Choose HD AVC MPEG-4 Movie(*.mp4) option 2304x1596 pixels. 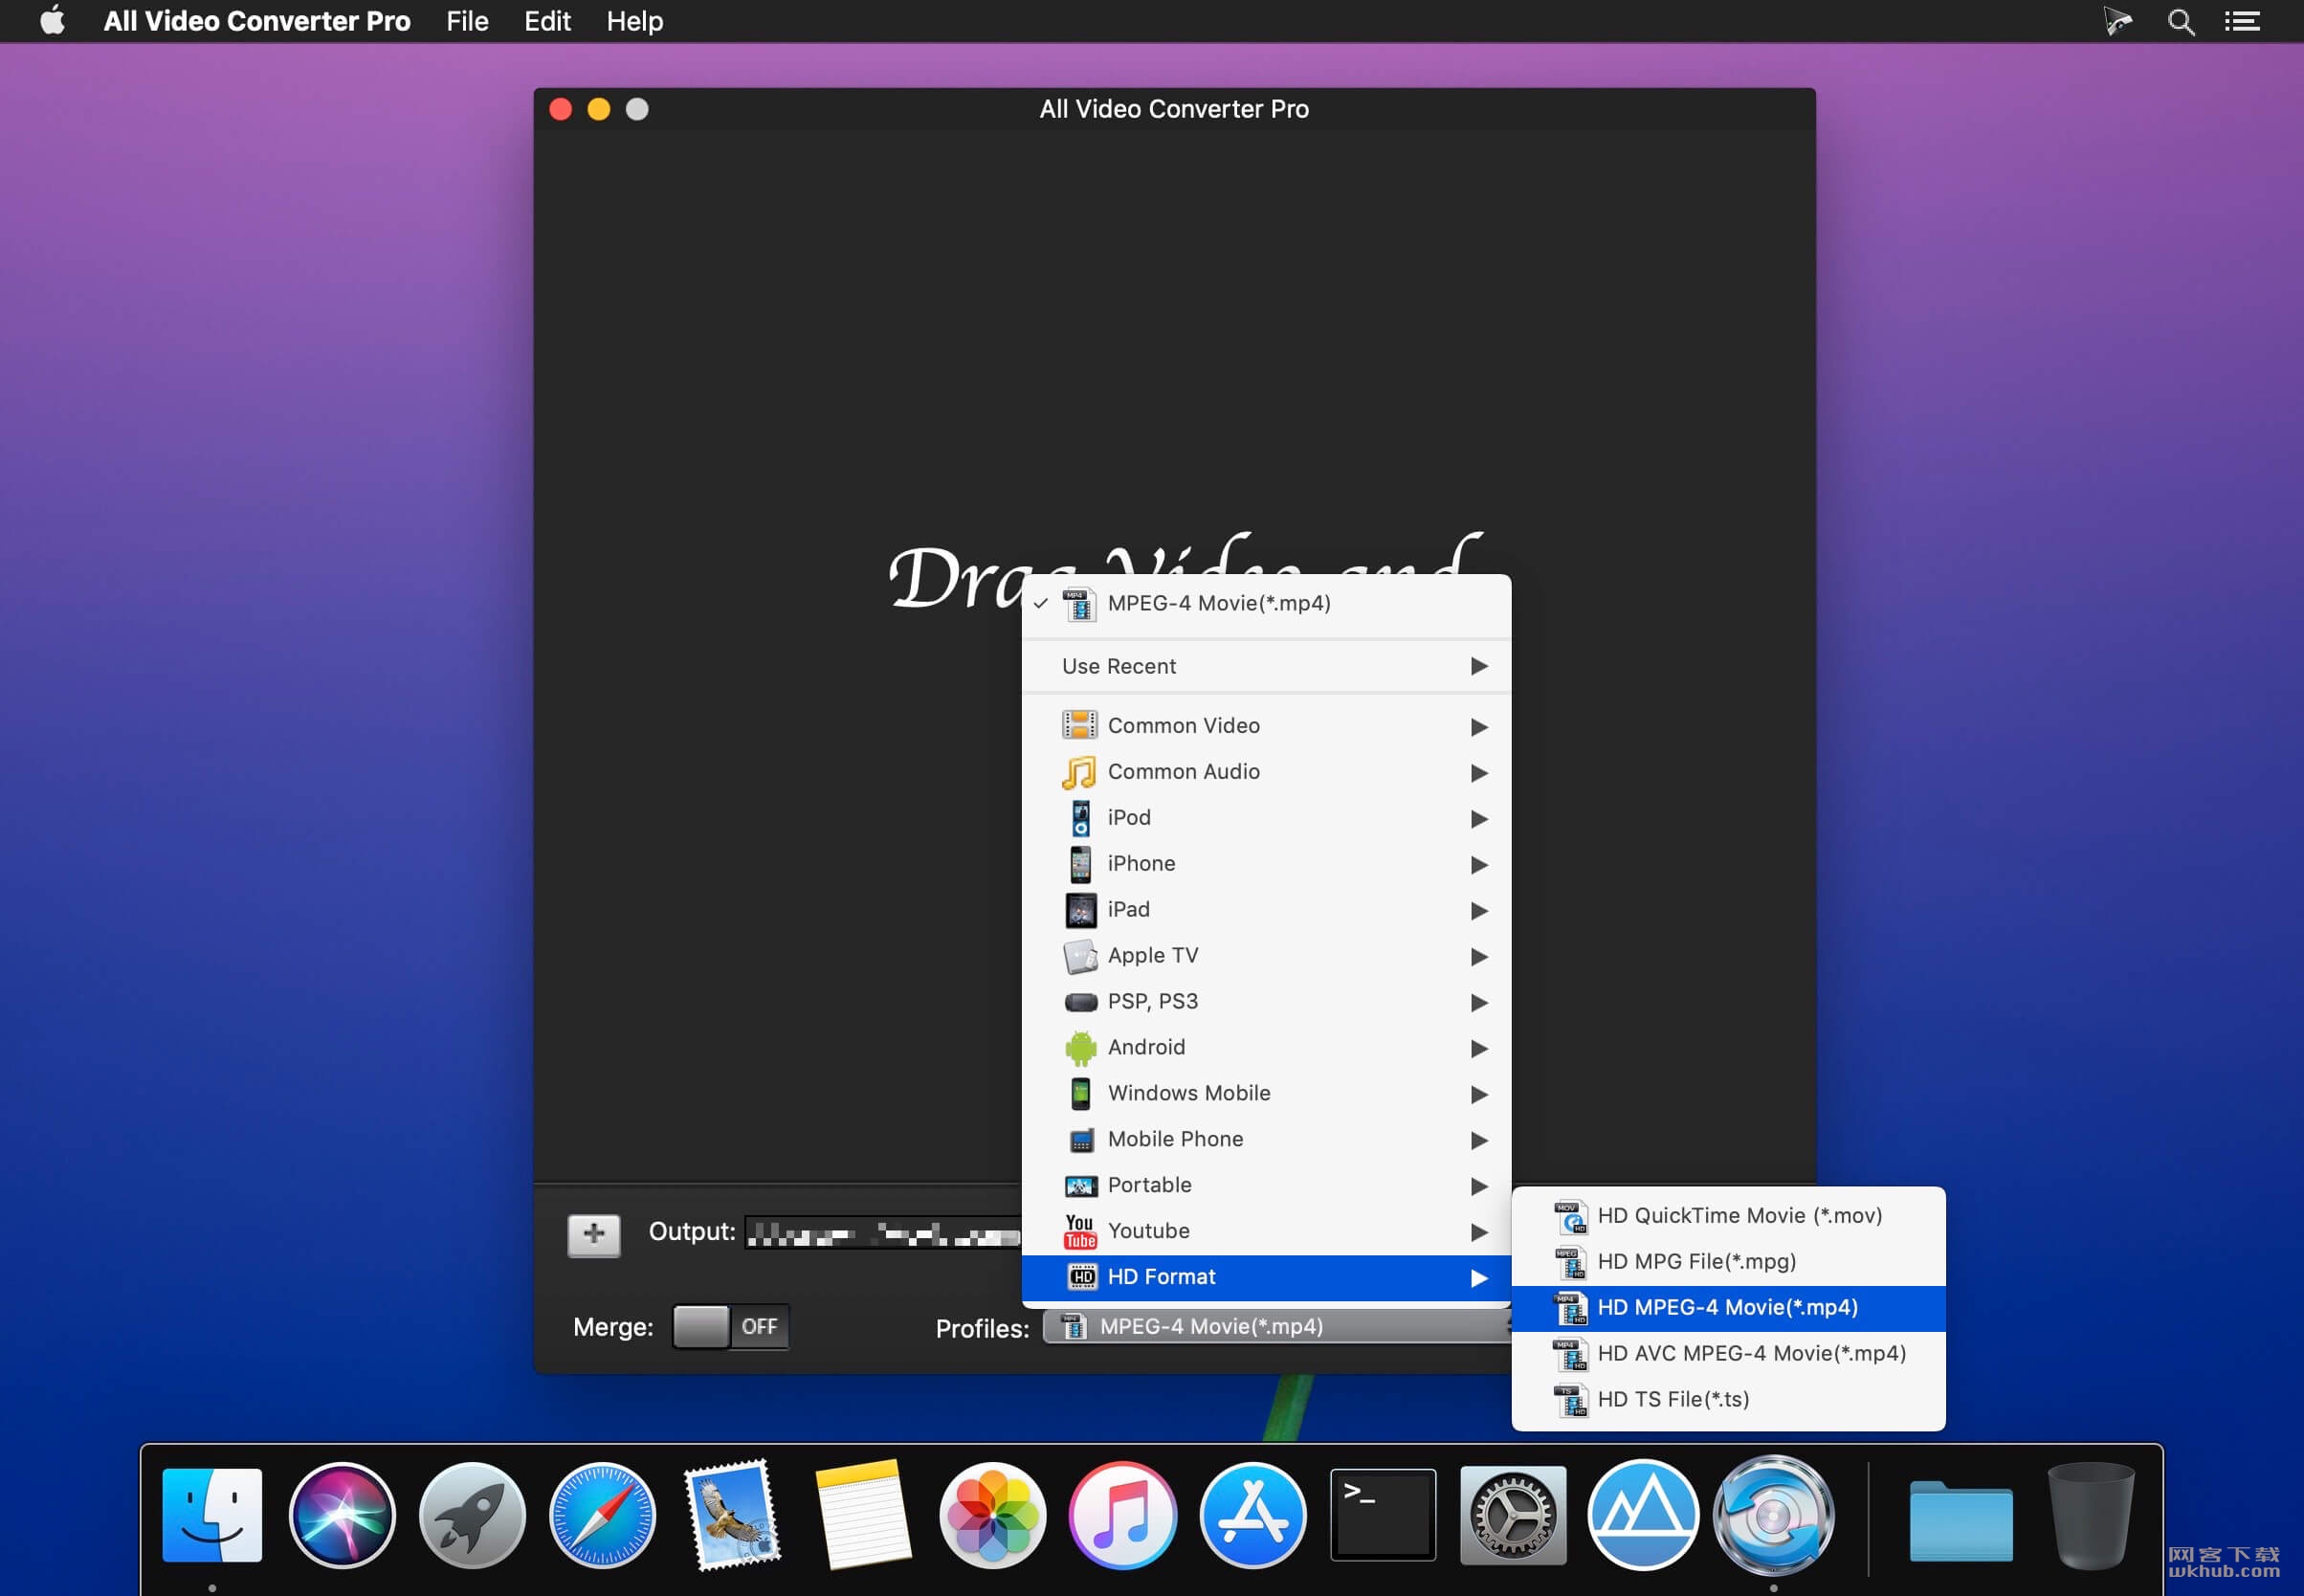(x=1728, y=1353)
